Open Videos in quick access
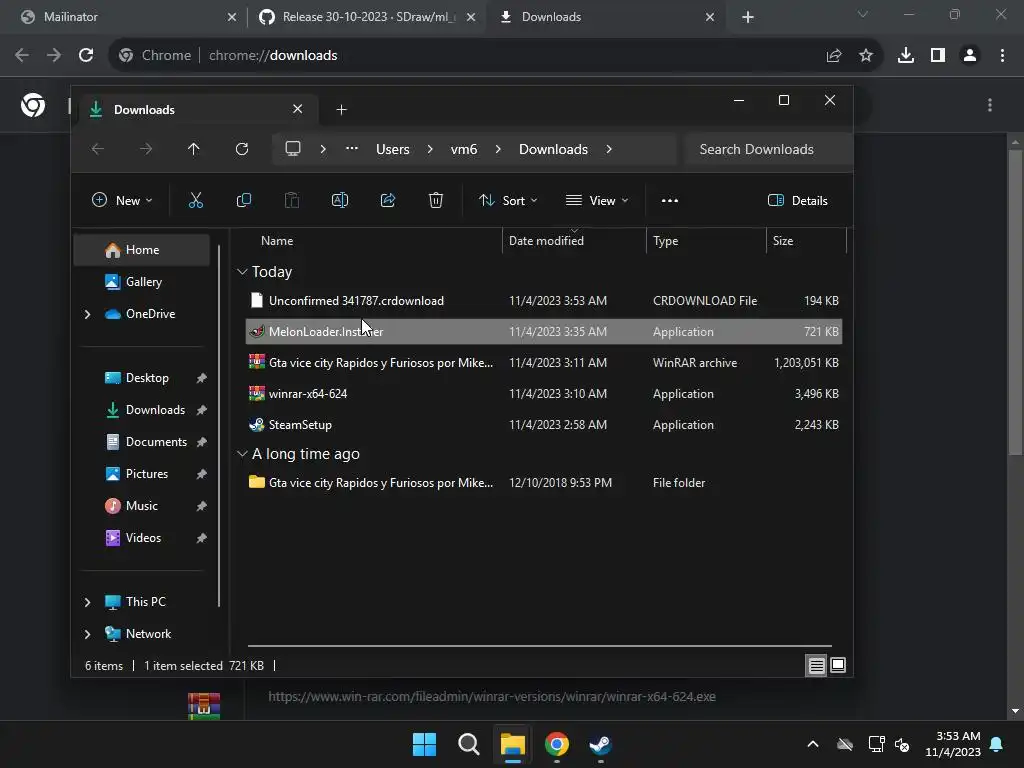This screenshot has height=768, width=1024. 142,538
